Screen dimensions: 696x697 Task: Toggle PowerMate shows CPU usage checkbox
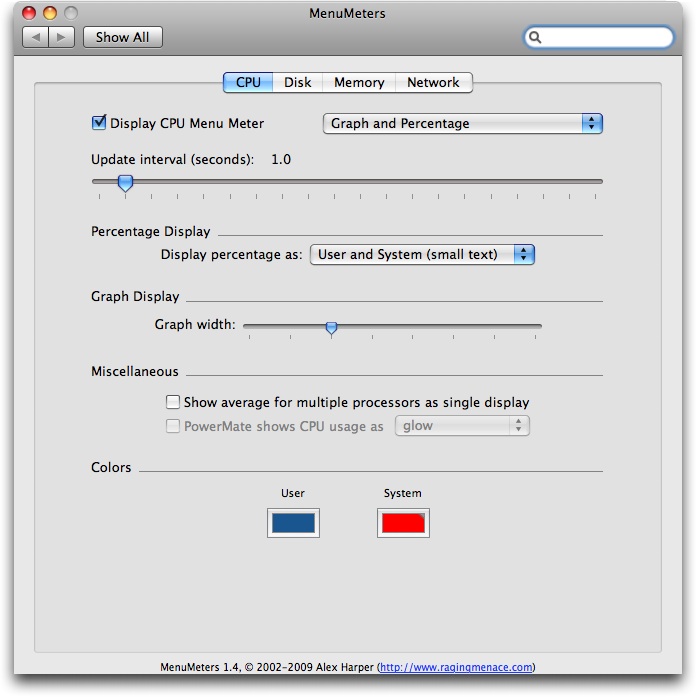172,426
